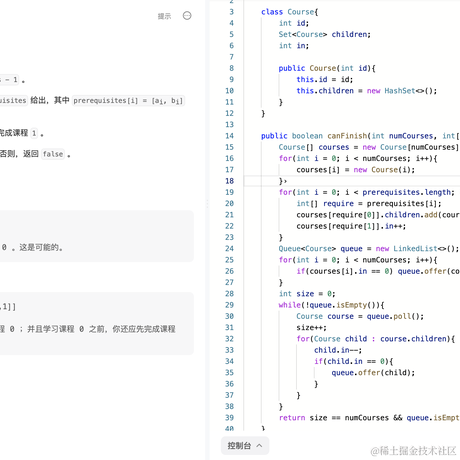Click the 'prerequisites[i] = [ai, bi]' inline code
This screenshot has width=460, height=460.
[128, 100]
